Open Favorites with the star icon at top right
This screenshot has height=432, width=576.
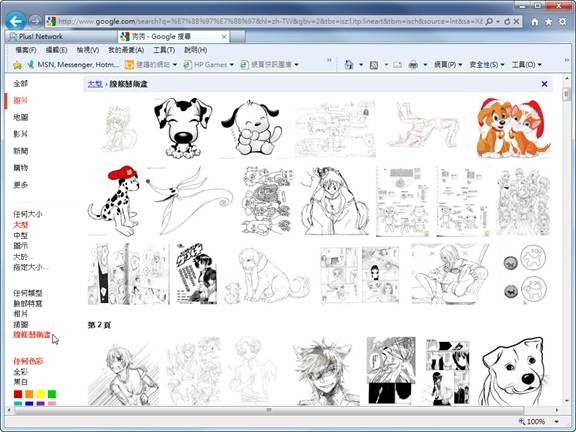548,22
